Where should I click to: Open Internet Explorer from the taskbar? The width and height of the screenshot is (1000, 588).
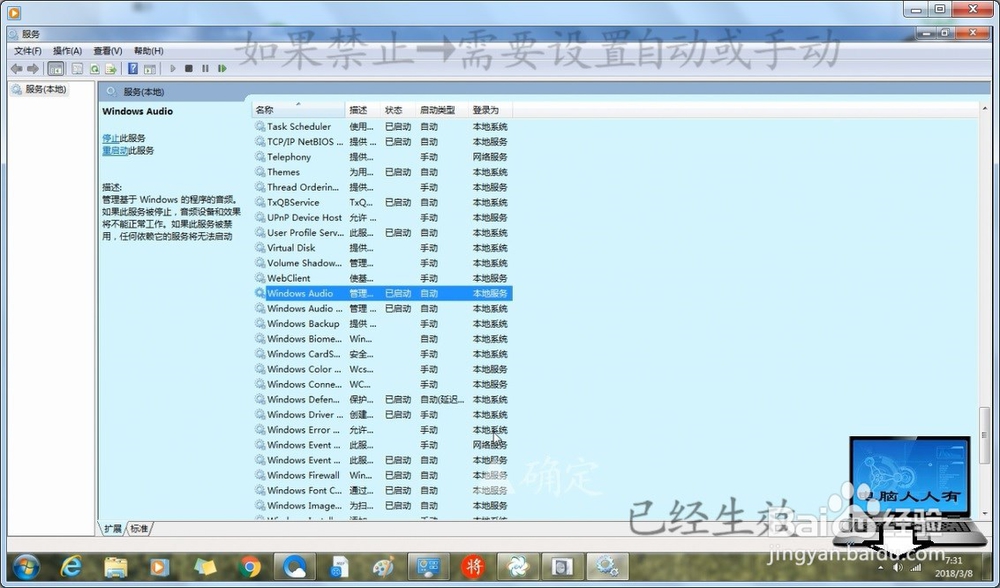click(x=71, y=566)
